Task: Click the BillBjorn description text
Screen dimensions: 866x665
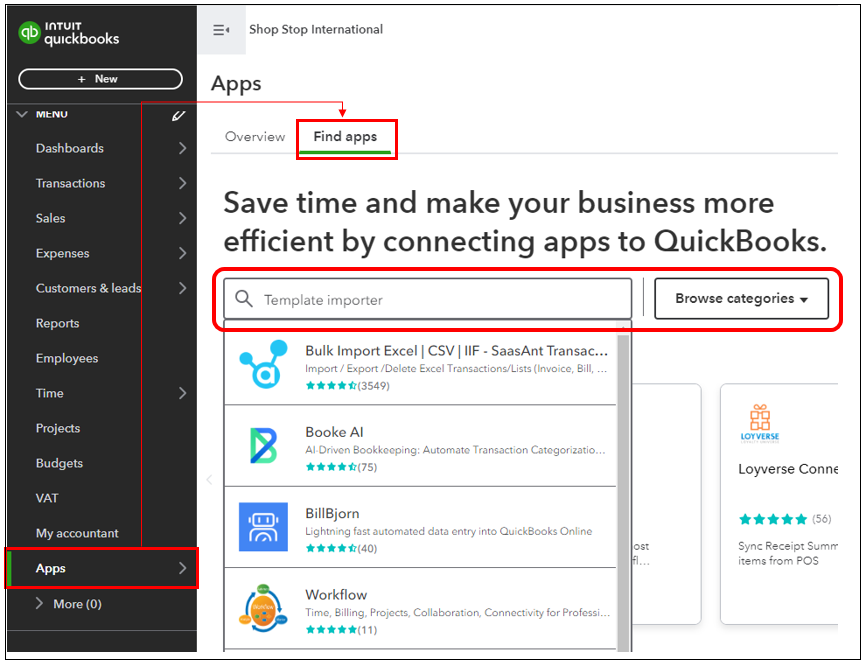Action: click(448, 531)
